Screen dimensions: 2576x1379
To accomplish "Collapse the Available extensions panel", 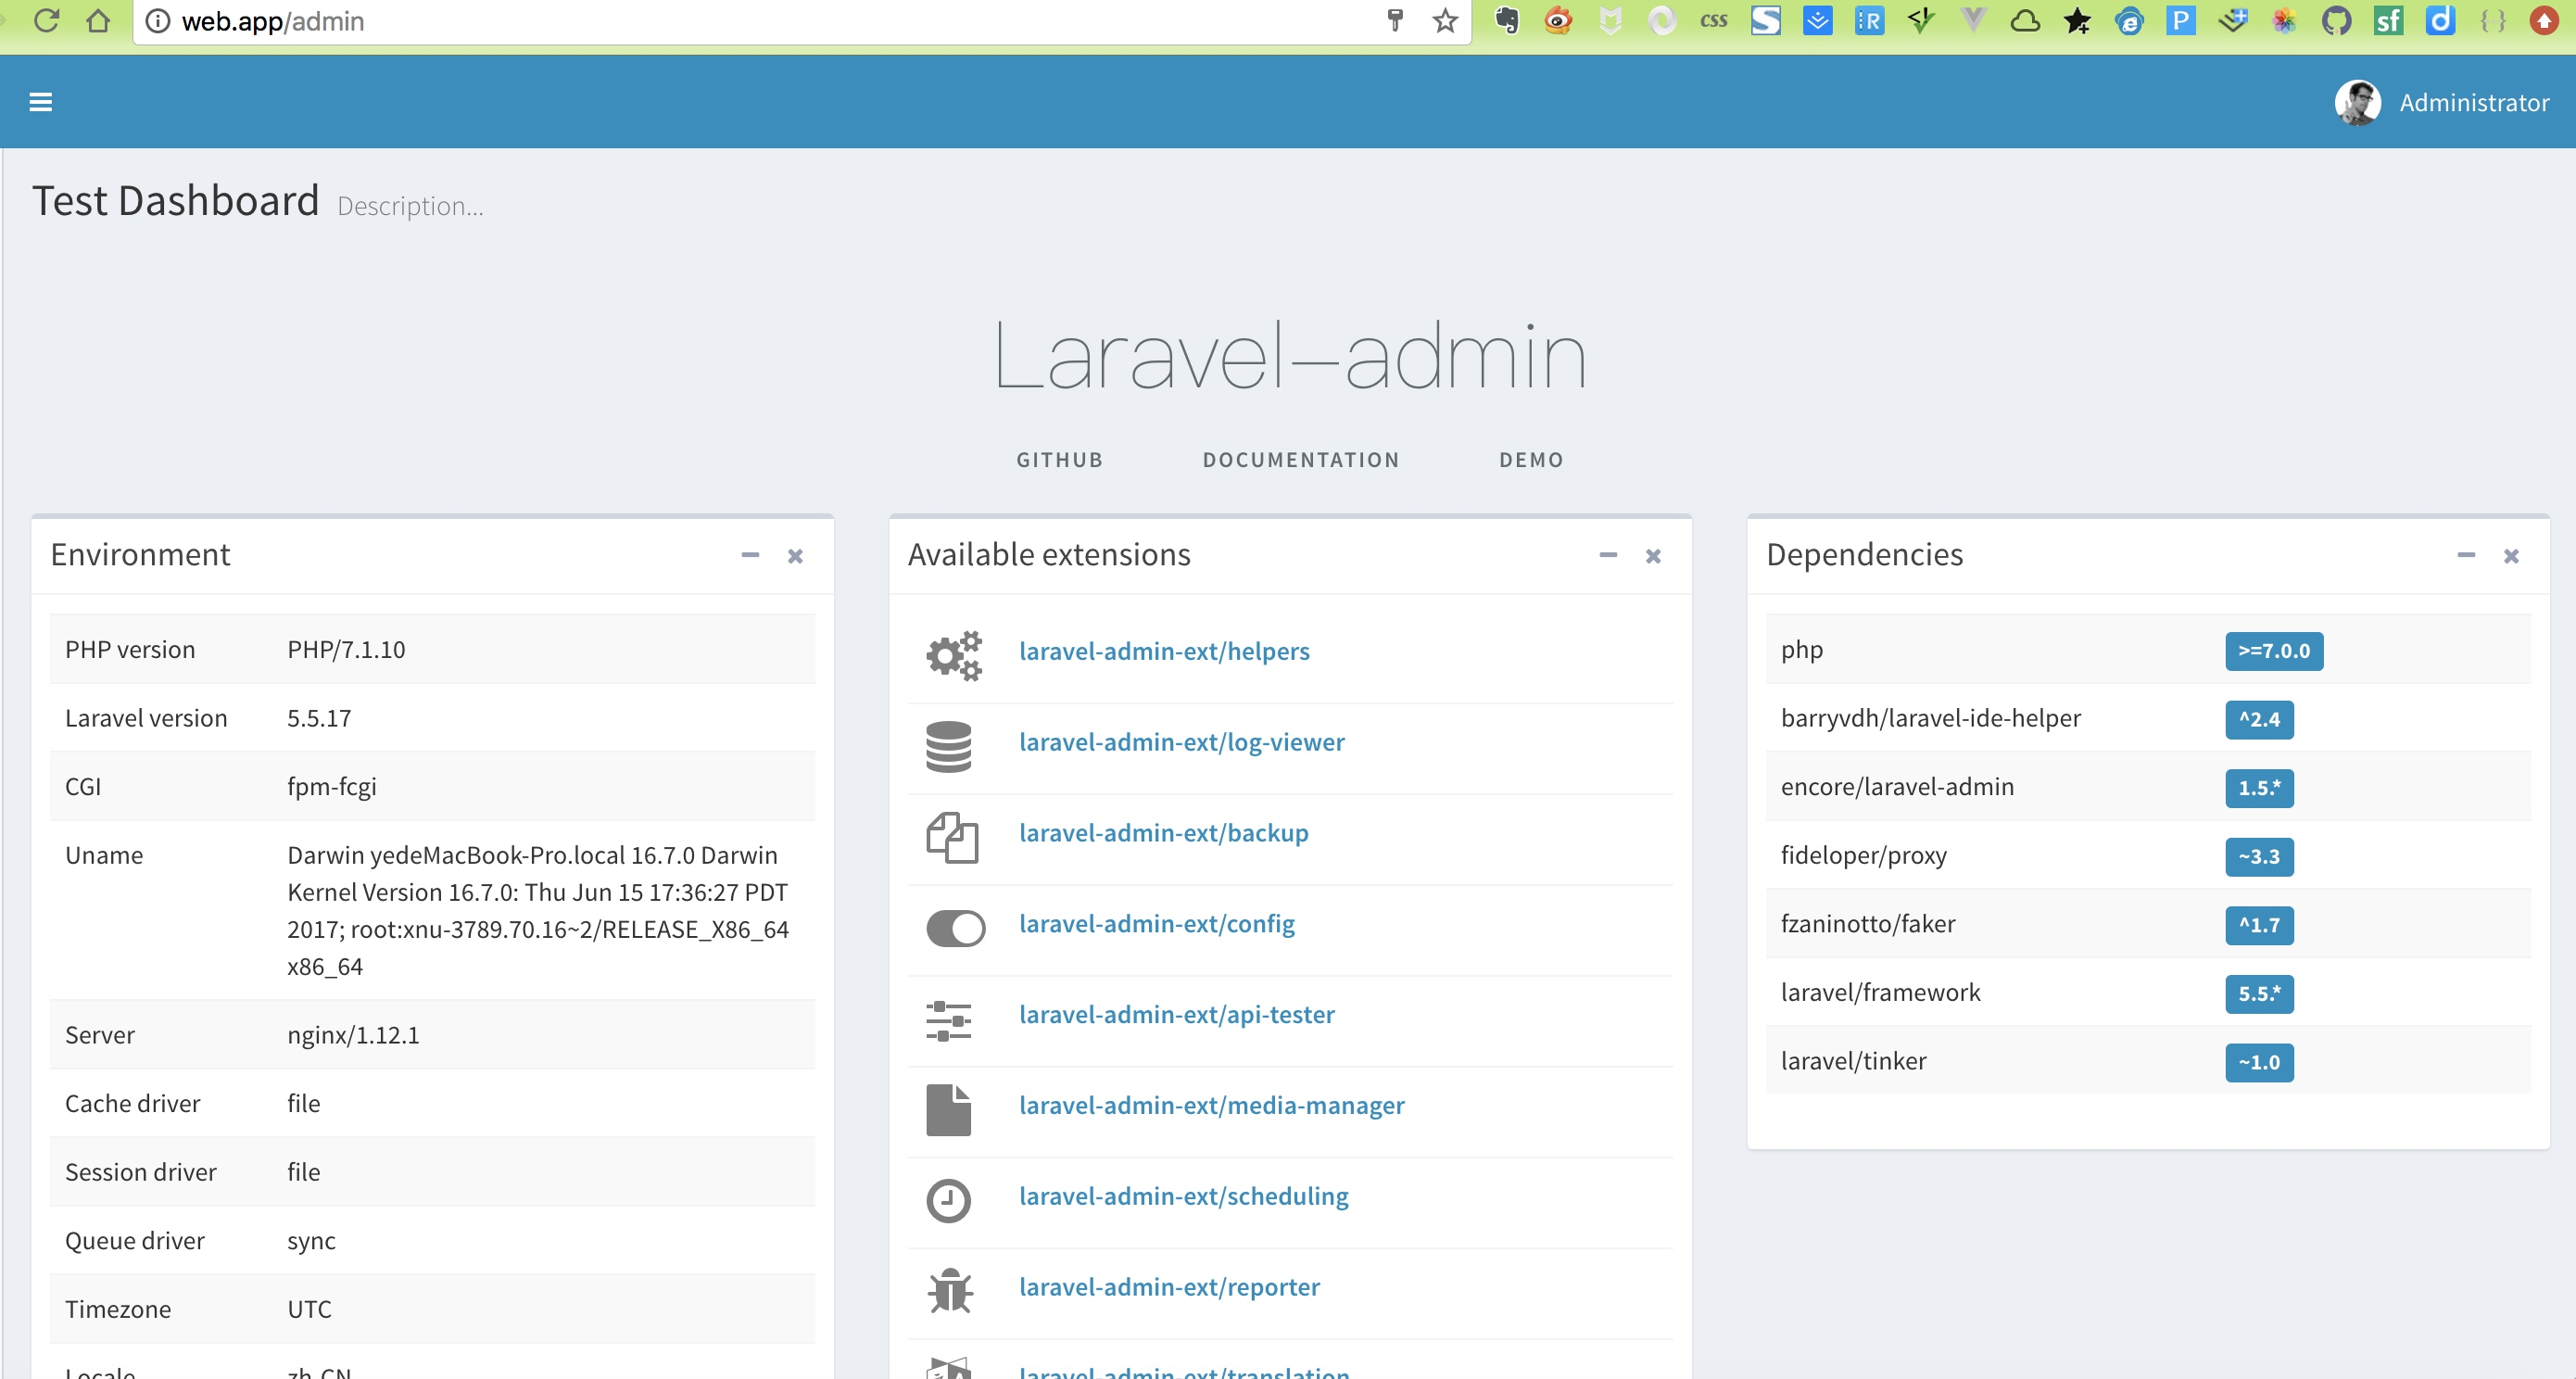I will coord(1608,555).
